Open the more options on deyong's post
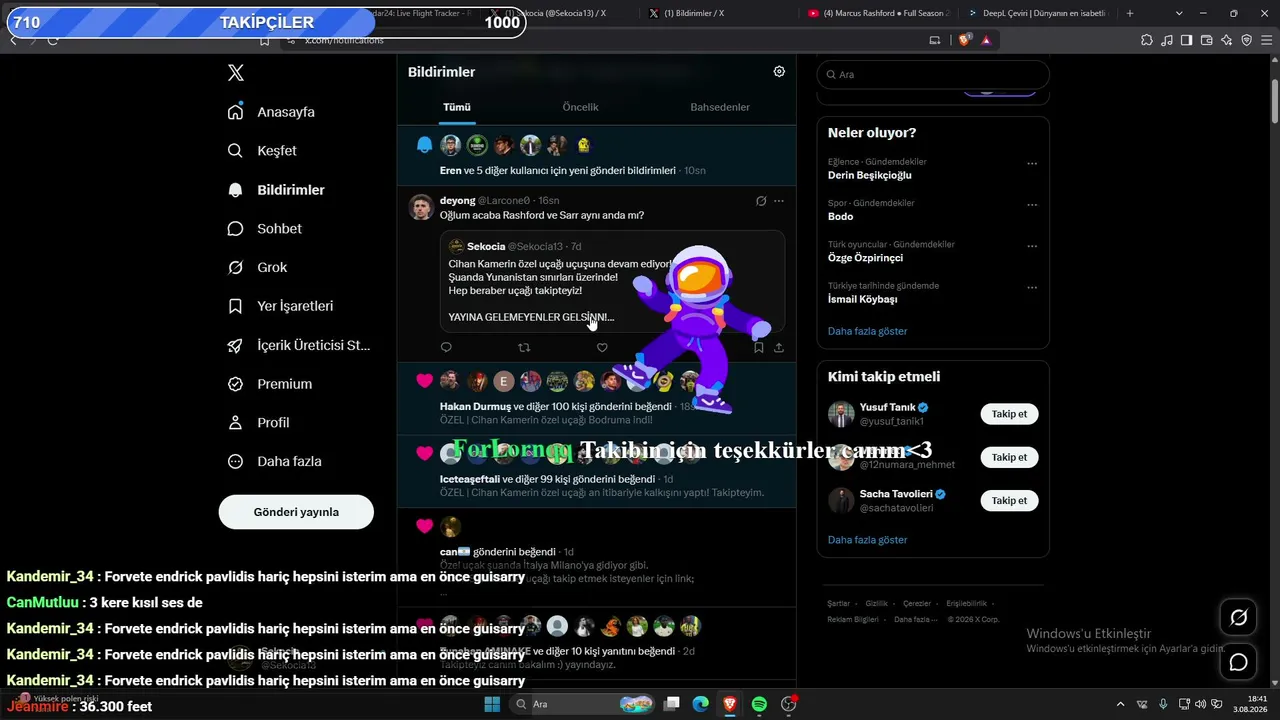The height and width of the screenshot is (720, 1280). (x=779, y=201)
